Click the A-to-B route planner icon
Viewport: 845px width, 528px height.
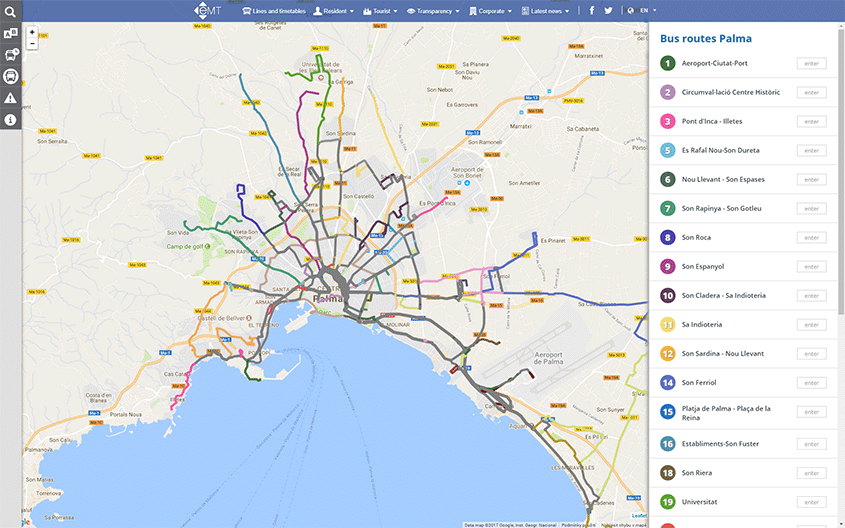coord(10,33)
